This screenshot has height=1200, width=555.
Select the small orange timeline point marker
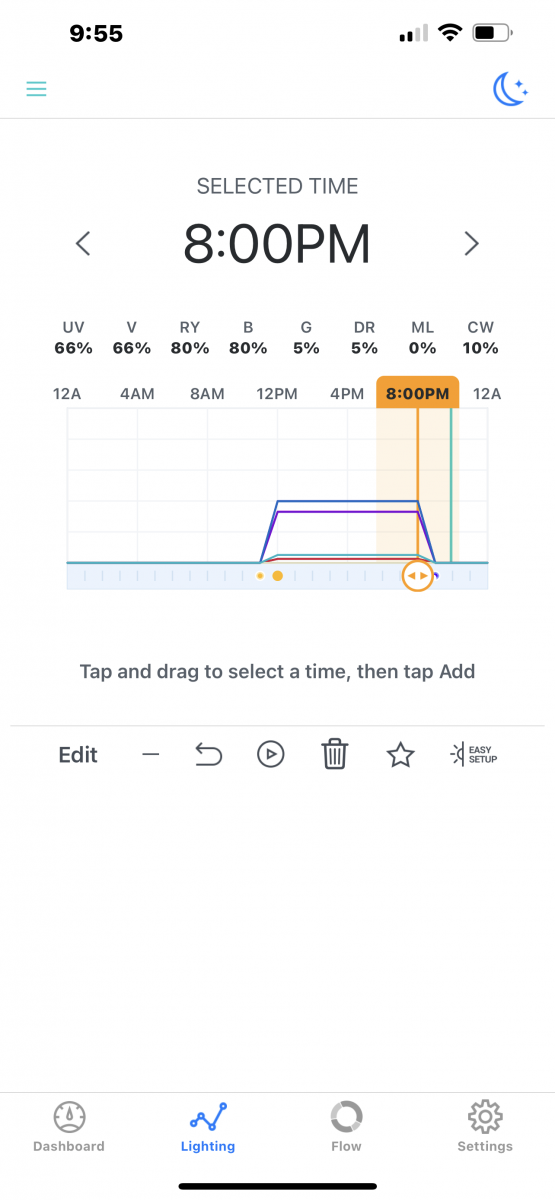click(x=260, y=576)
